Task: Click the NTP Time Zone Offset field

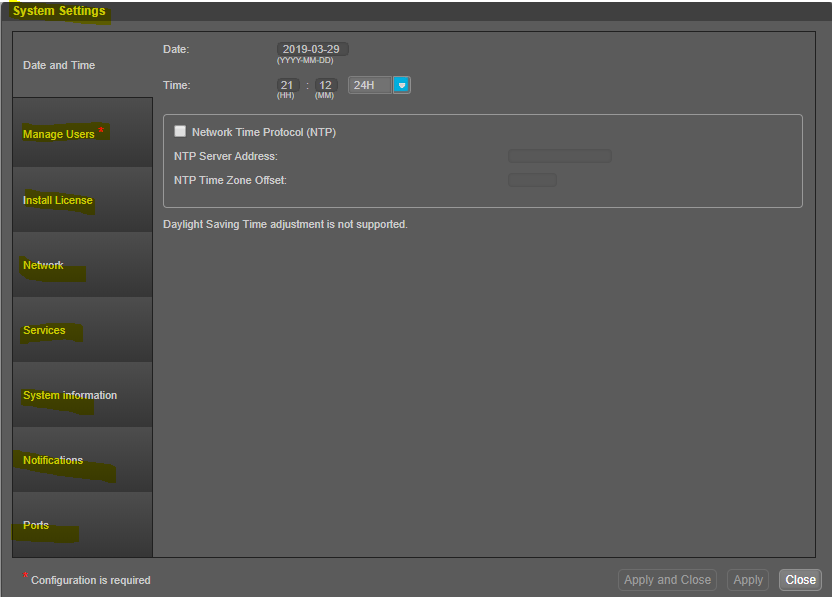Action: click(x=532, y=180)
